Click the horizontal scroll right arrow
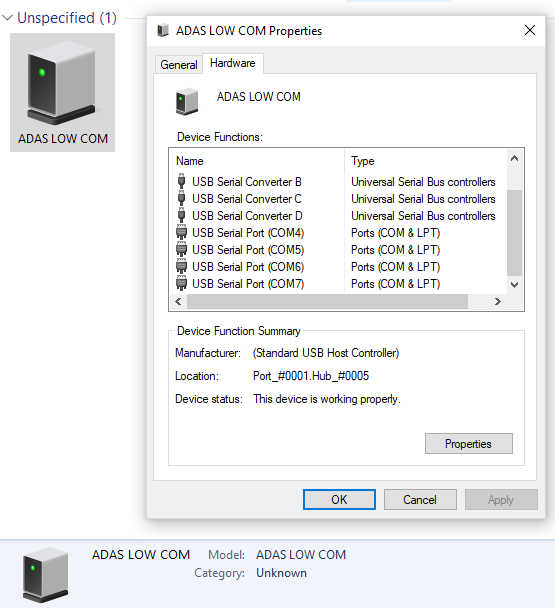 [x=498, y=302]
